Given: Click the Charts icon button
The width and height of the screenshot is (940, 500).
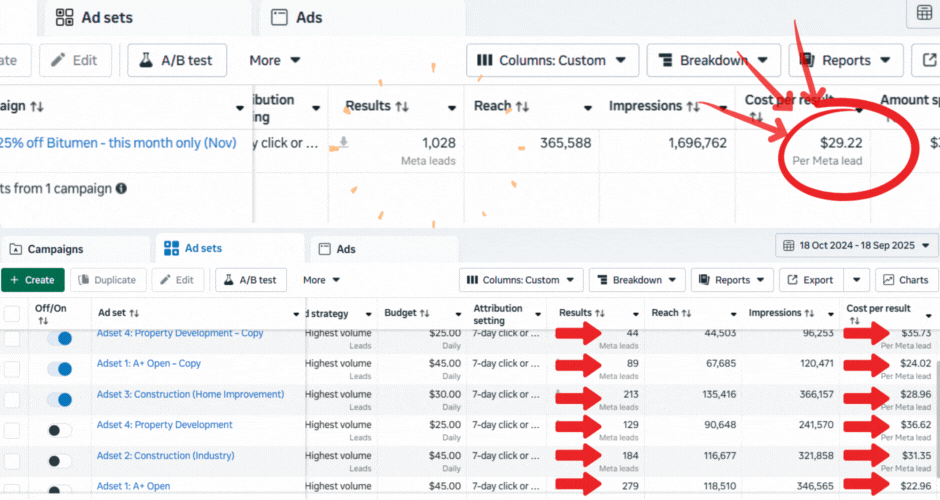Looking at the screenshot, I should pos(901,280).
